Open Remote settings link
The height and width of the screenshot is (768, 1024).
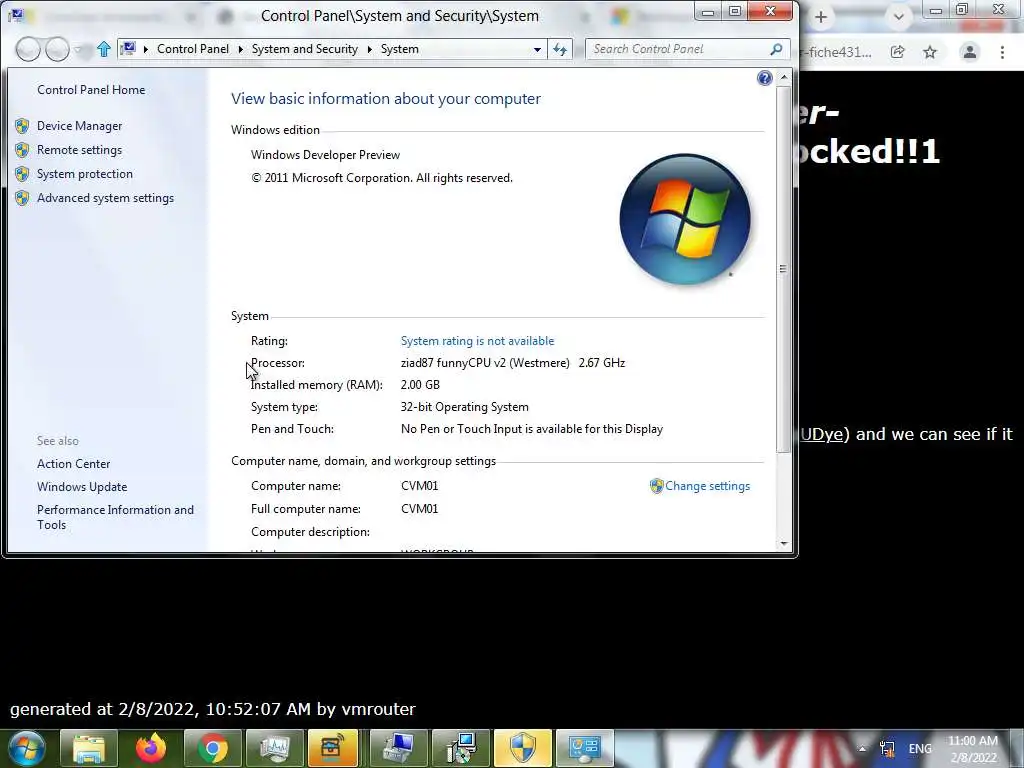click(80, 150)
